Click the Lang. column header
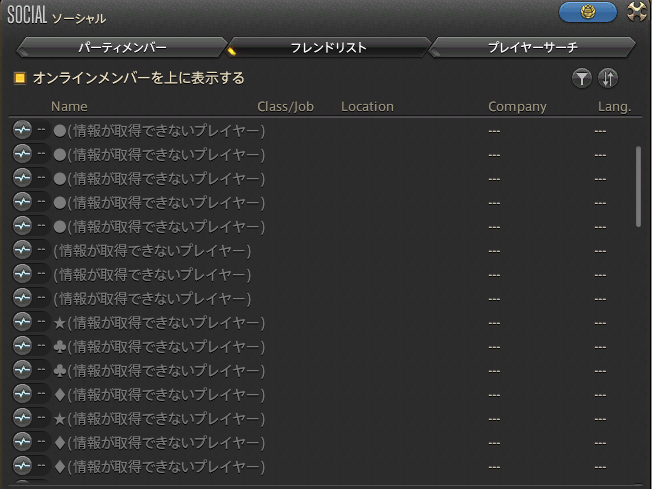 coord(615,106)
